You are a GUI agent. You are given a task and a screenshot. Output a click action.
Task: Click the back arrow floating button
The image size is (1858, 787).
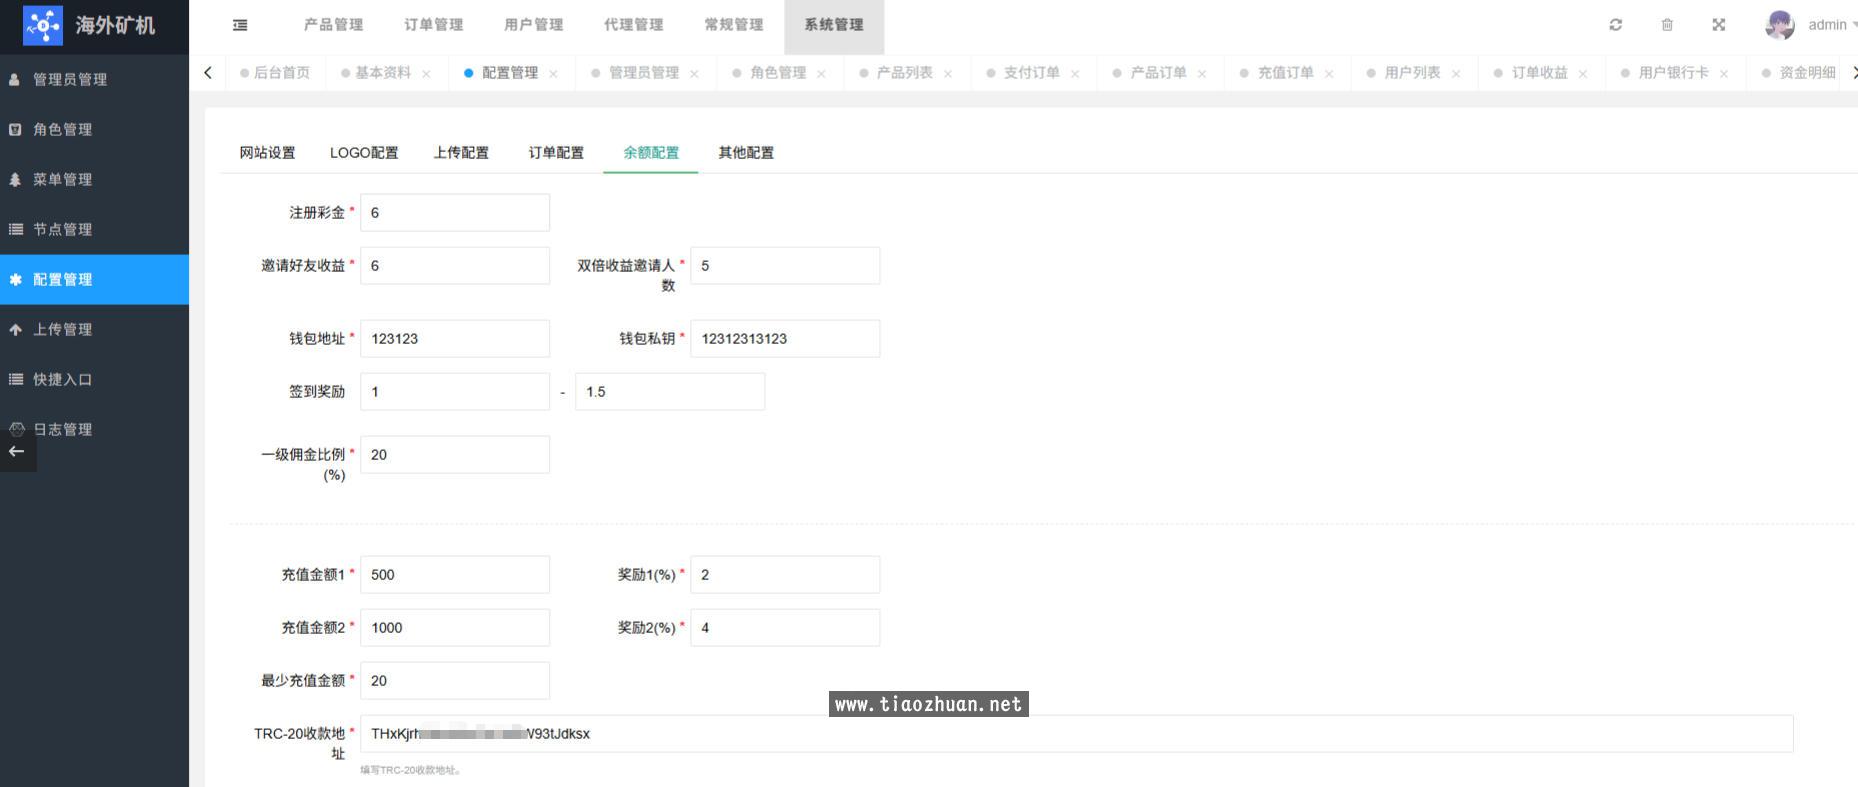pos(17,452)
